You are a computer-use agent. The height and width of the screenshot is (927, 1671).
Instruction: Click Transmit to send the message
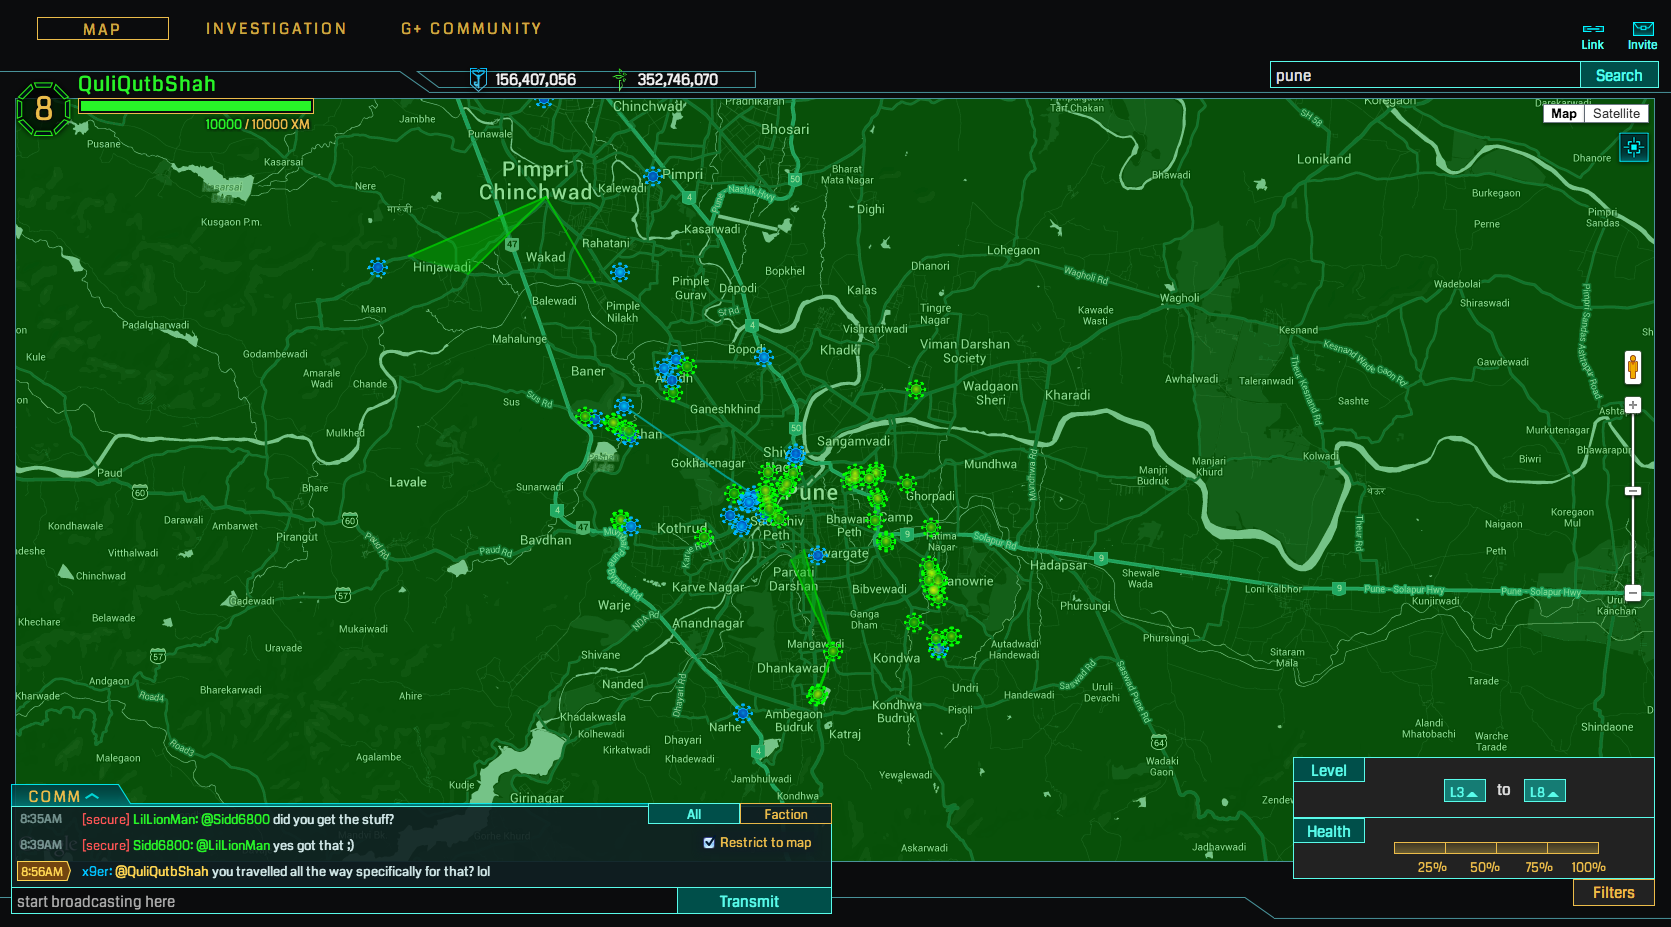tap(749, 901)
